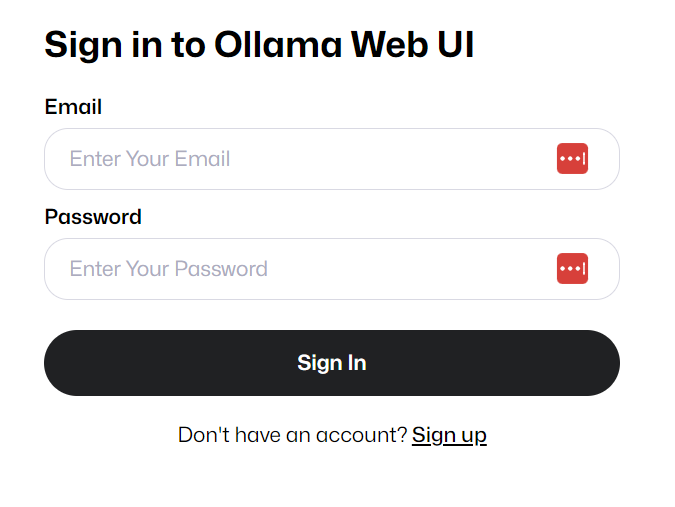Go to account registration via Sign up
This screenshot has height=507, width=675.
(449, 435)
